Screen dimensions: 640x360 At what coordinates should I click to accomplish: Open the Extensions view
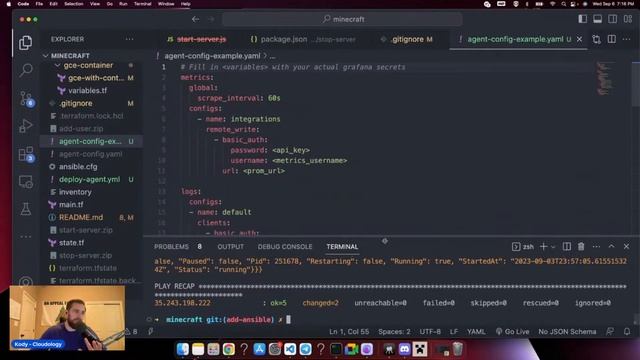coord(26,154)
